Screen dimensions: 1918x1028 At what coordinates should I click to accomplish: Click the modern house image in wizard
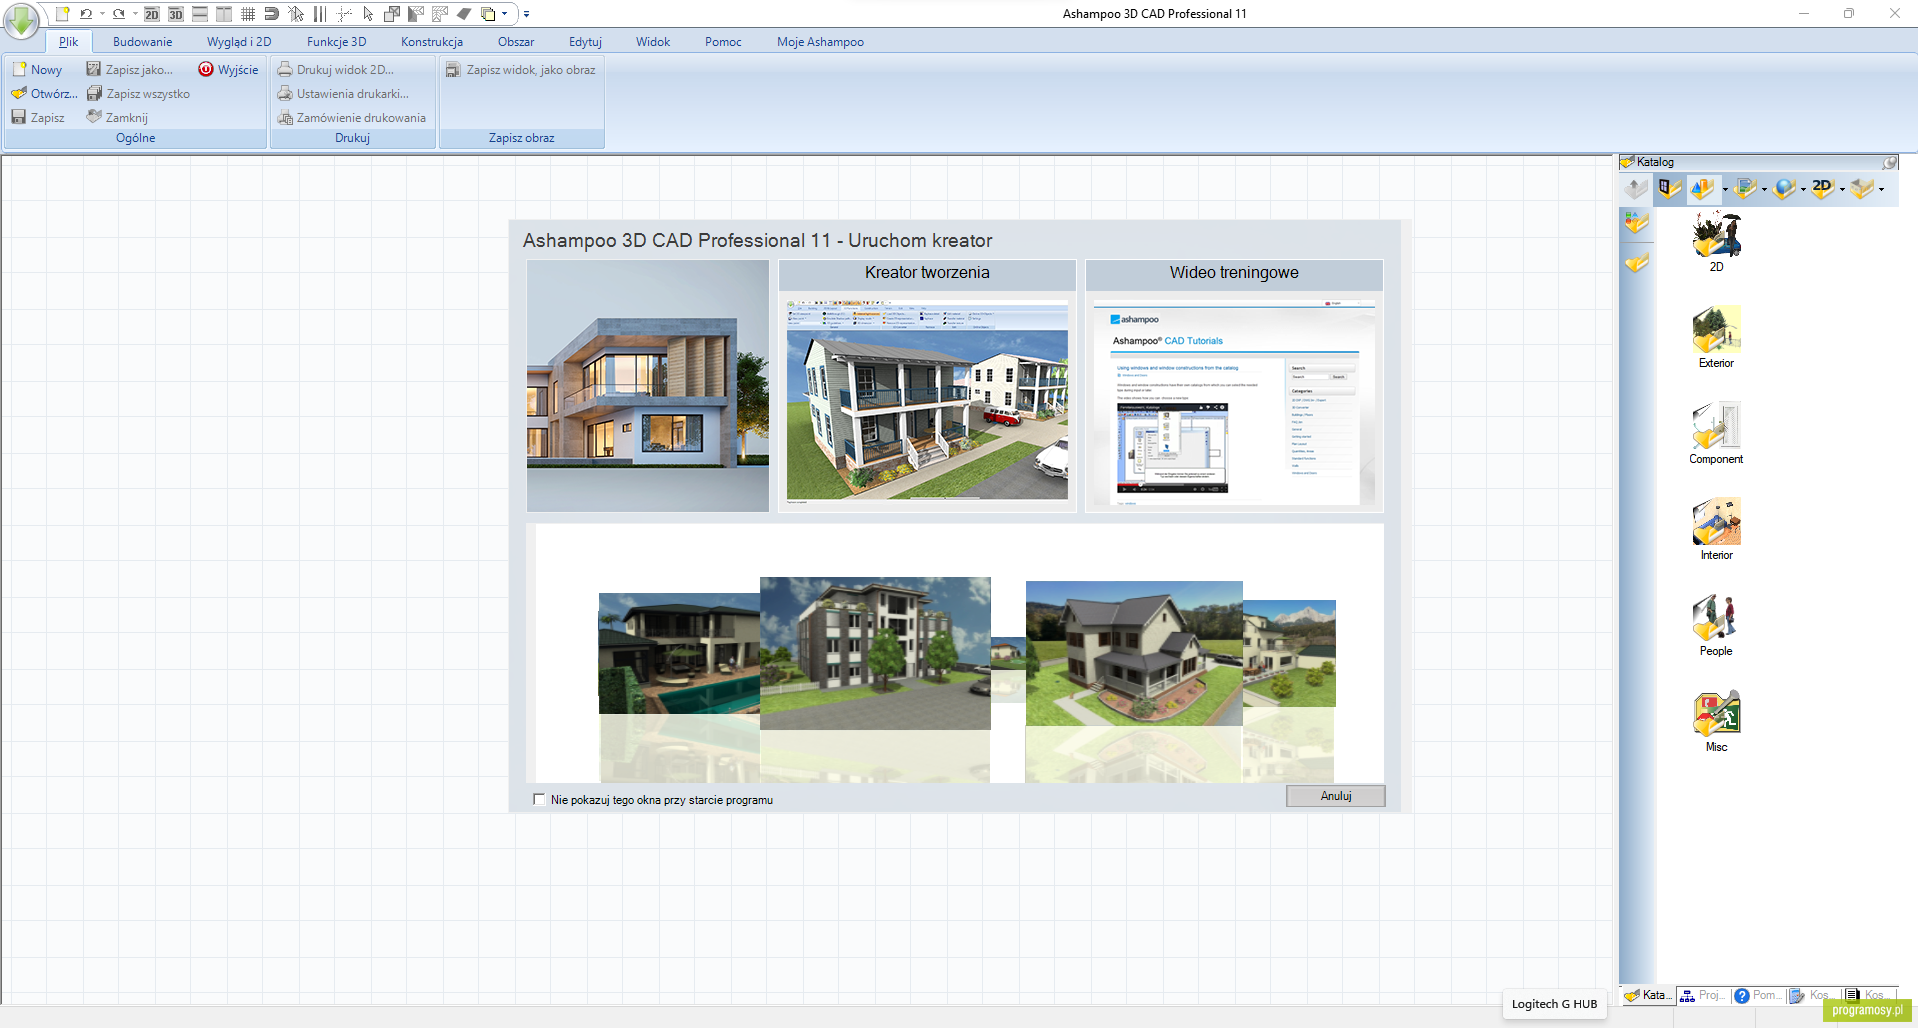click(x=648, y=386)
